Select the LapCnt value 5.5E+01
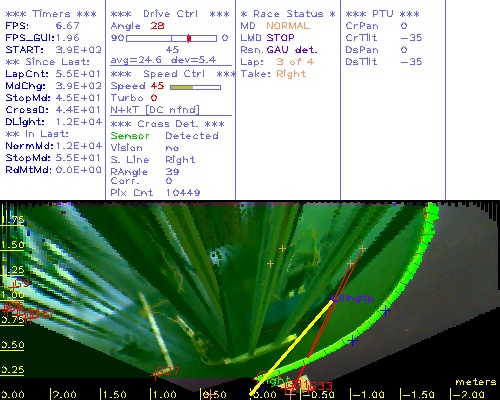 pos(78,74)
